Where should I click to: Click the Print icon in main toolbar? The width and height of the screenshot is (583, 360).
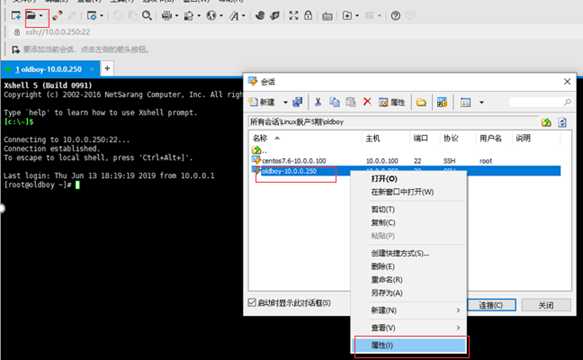(167, 16)
